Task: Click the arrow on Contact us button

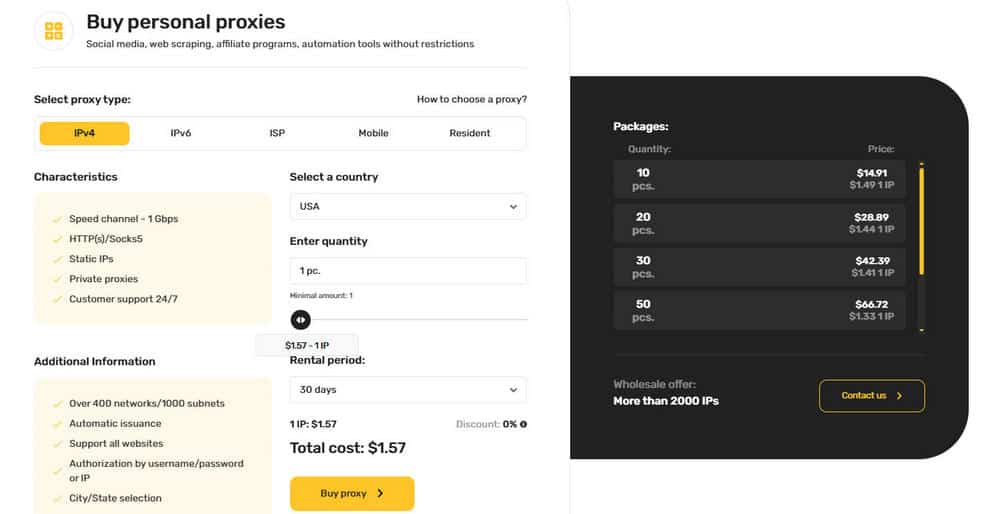Action: pyautogui.click(x=900, y=396)
